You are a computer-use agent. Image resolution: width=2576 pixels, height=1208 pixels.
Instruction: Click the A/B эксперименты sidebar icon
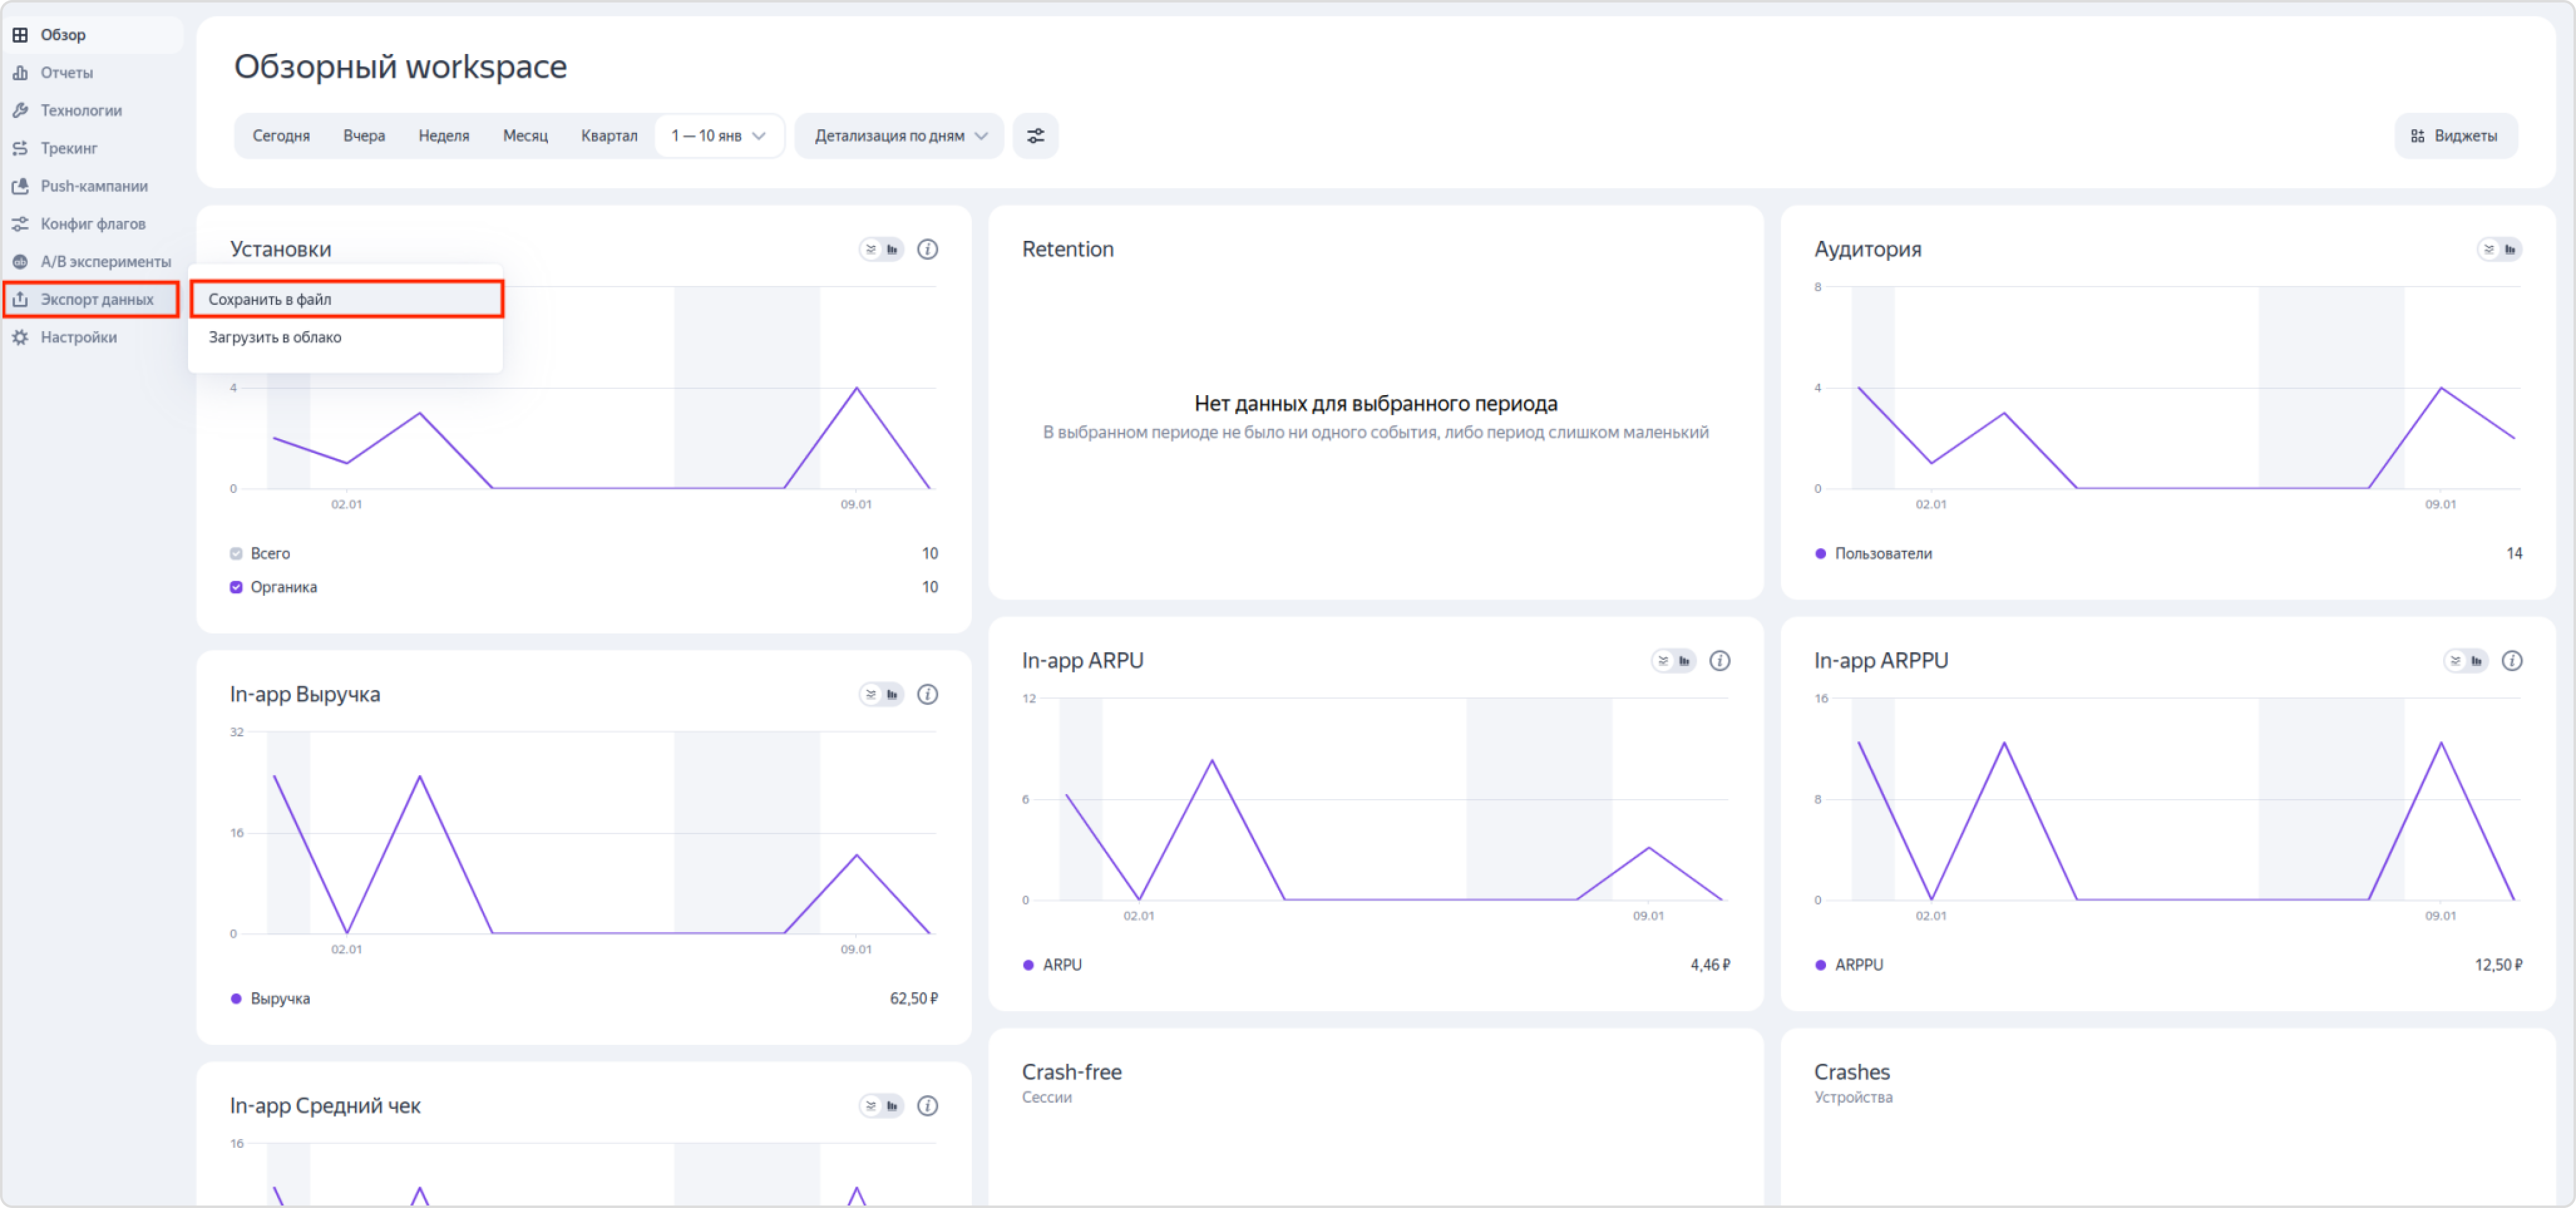pyautogui.click(x=20, y=262)
